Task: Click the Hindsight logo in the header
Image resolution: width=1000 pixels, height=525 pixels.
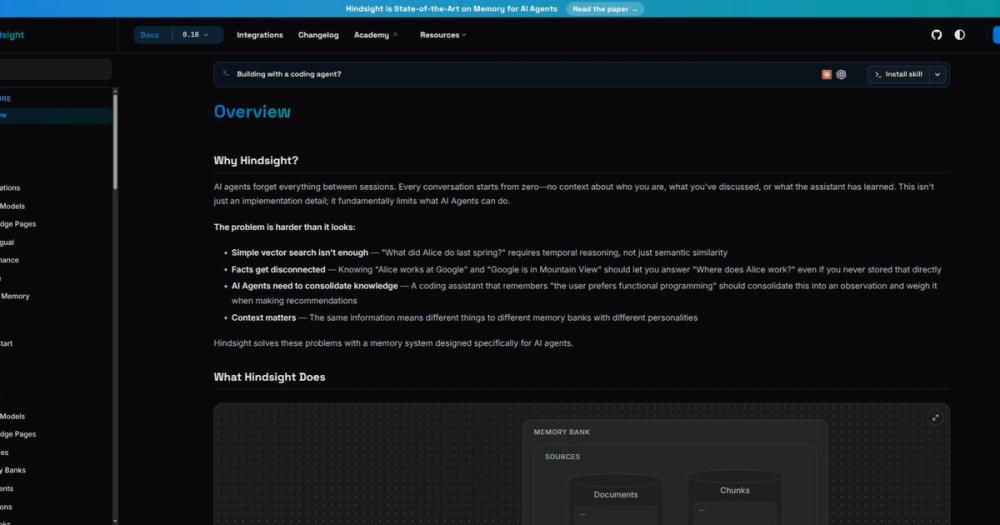Action: pos(11,35)
